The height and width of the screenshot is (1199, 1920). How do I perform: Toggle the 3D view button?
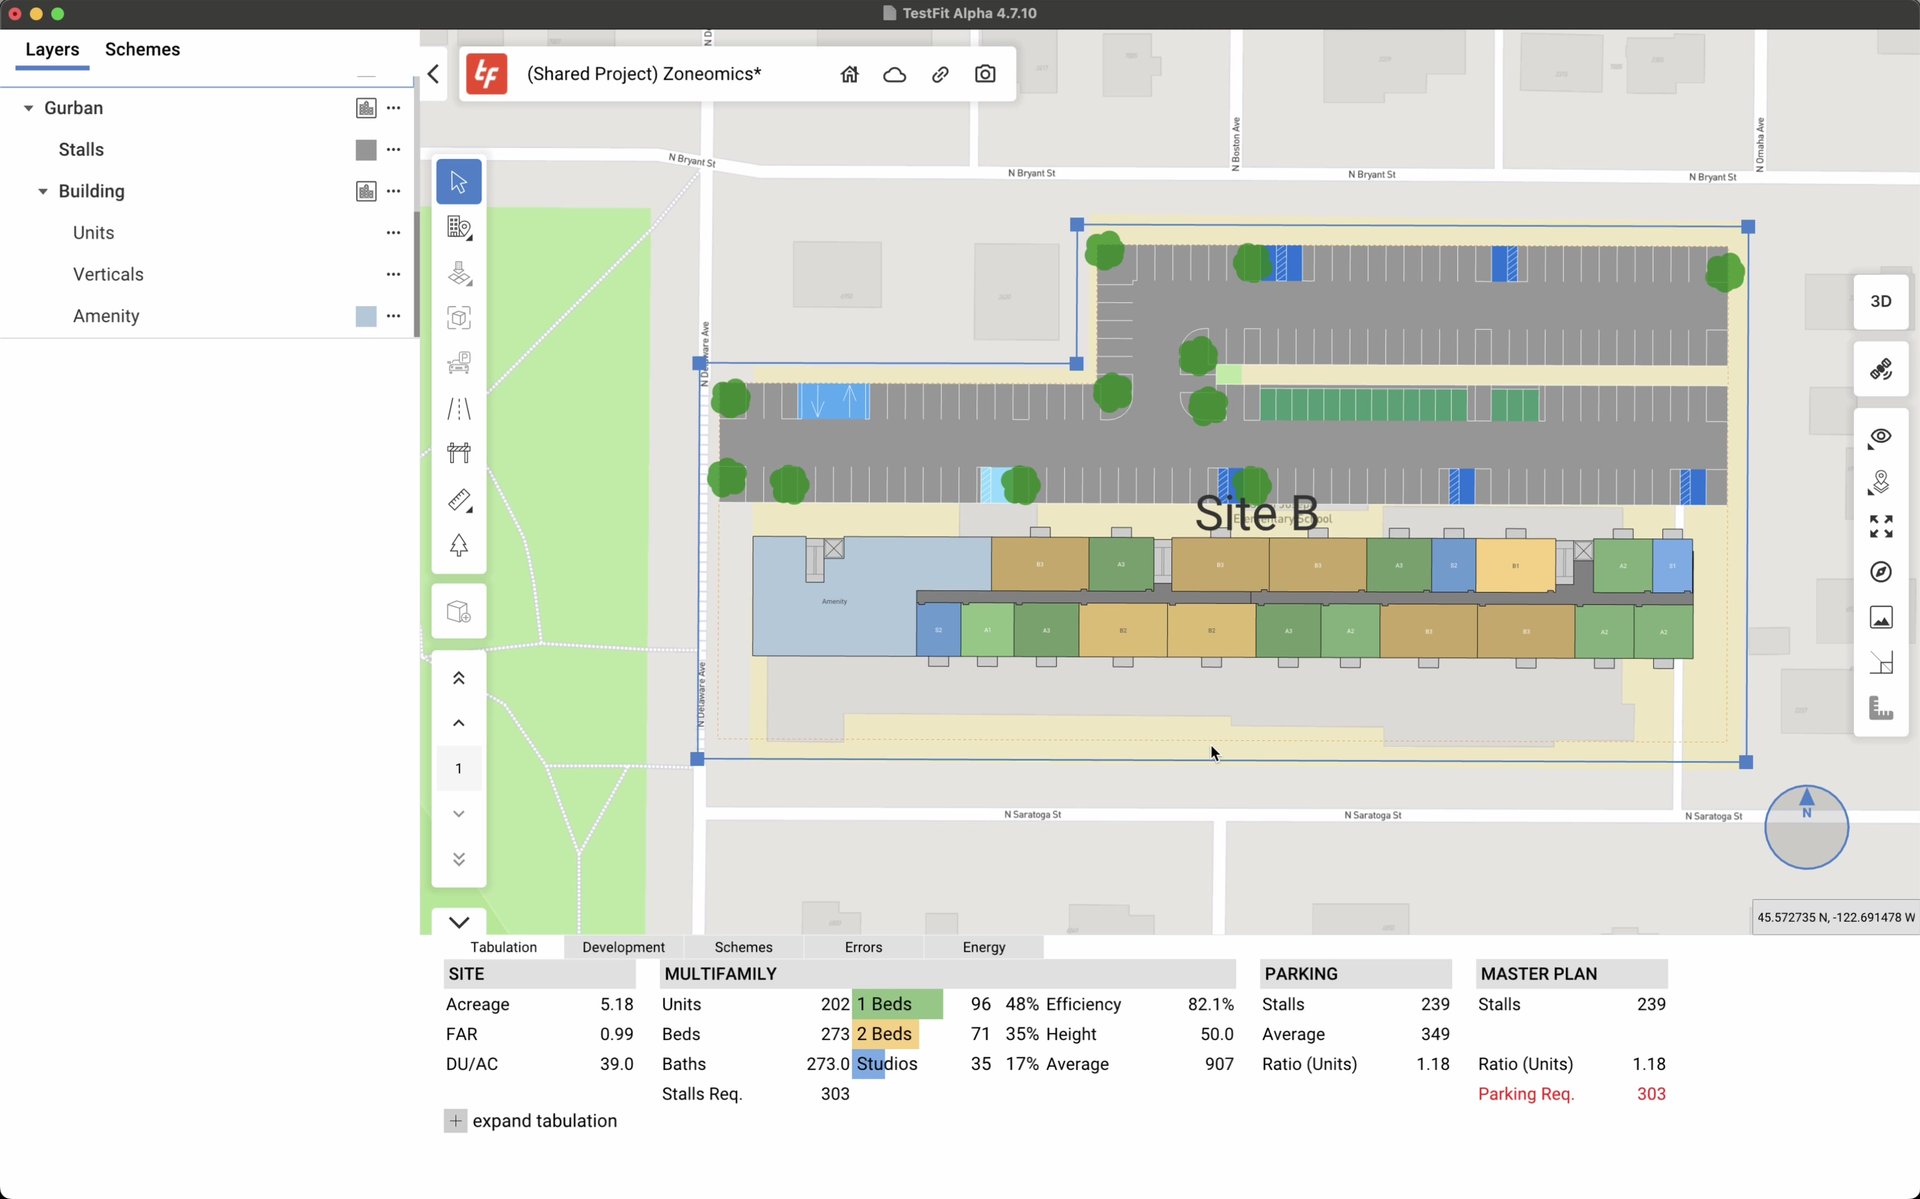[x=1880, y=301]
